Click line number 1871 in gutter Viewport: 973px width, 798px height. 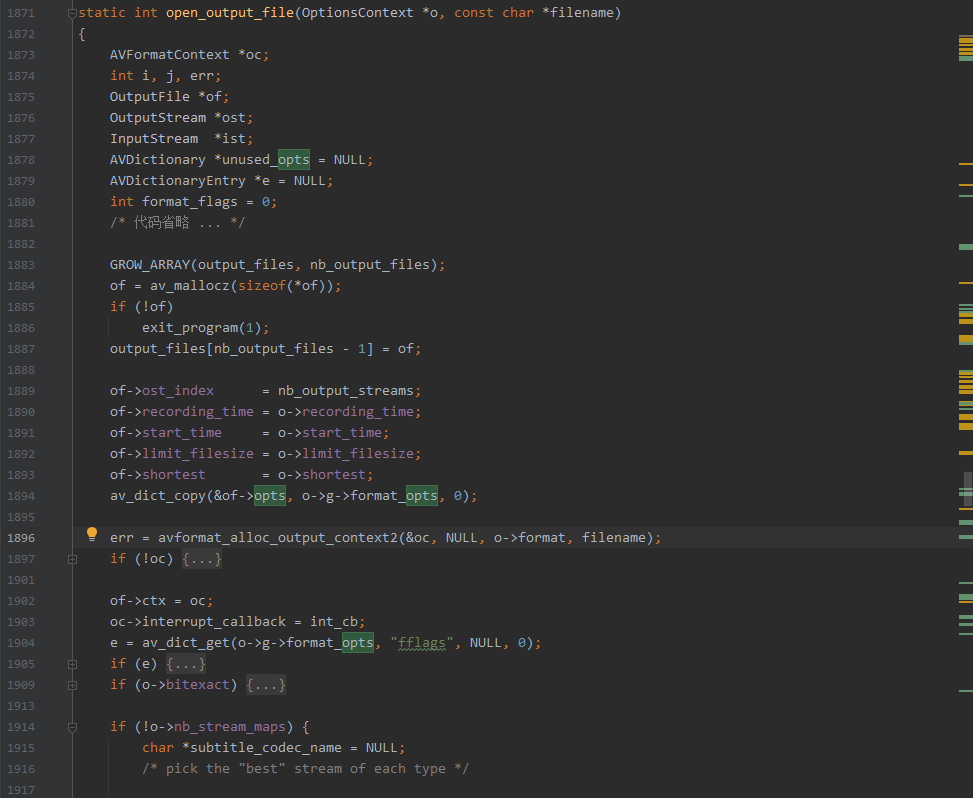21,13
